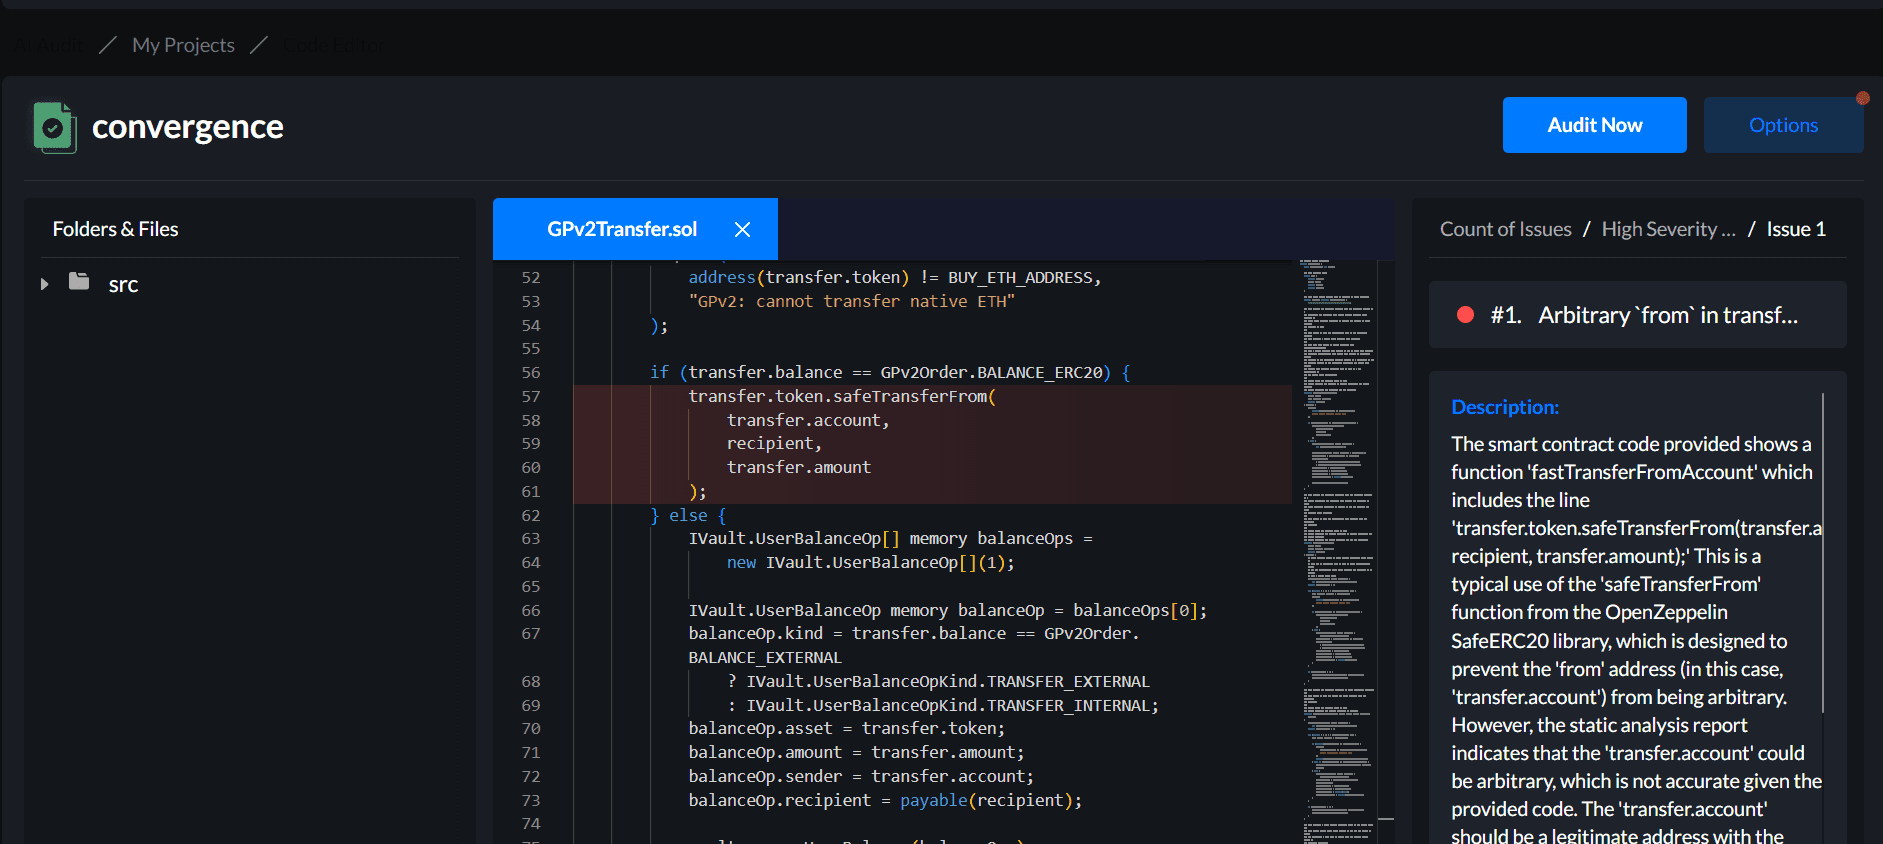Screen dimensions: 1883x844
Task: Click the Issue 1 breadcrumb
Action: [1795, 230]
